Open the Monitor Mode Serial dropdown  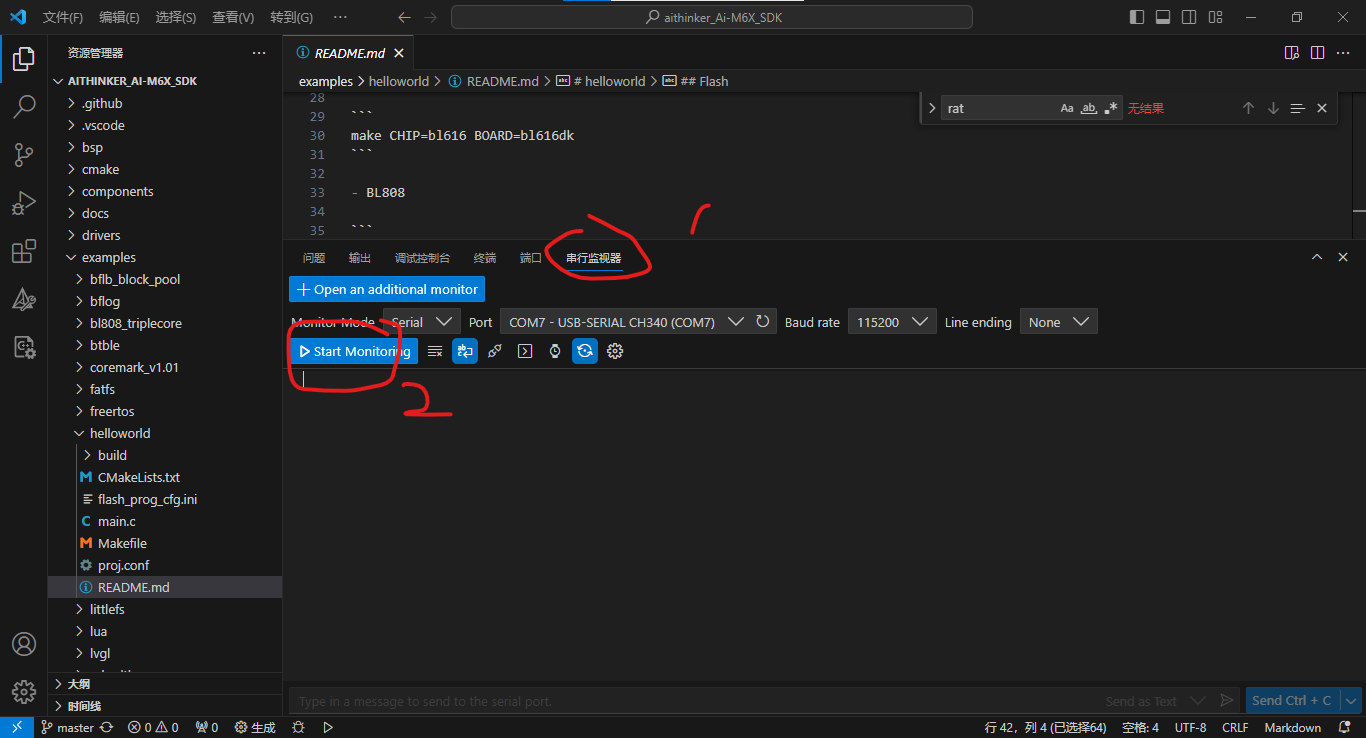click(421, 322)
